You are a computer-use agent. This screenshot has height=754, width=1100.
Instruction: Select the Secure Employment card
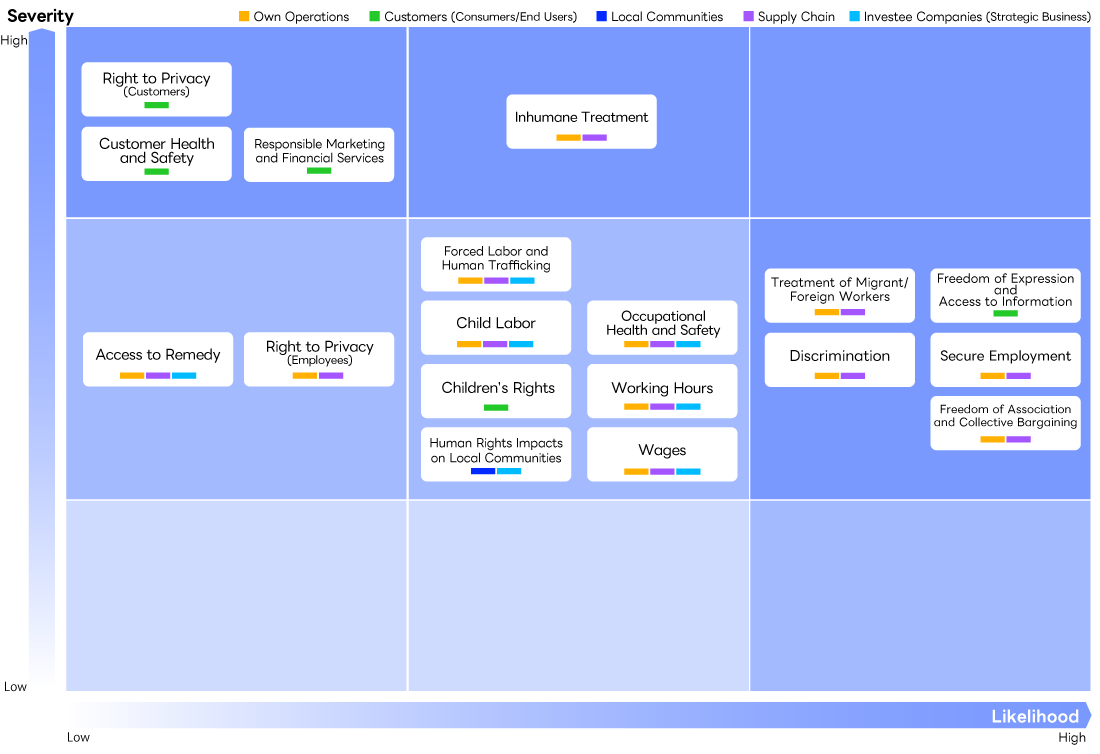point(1005,359)
